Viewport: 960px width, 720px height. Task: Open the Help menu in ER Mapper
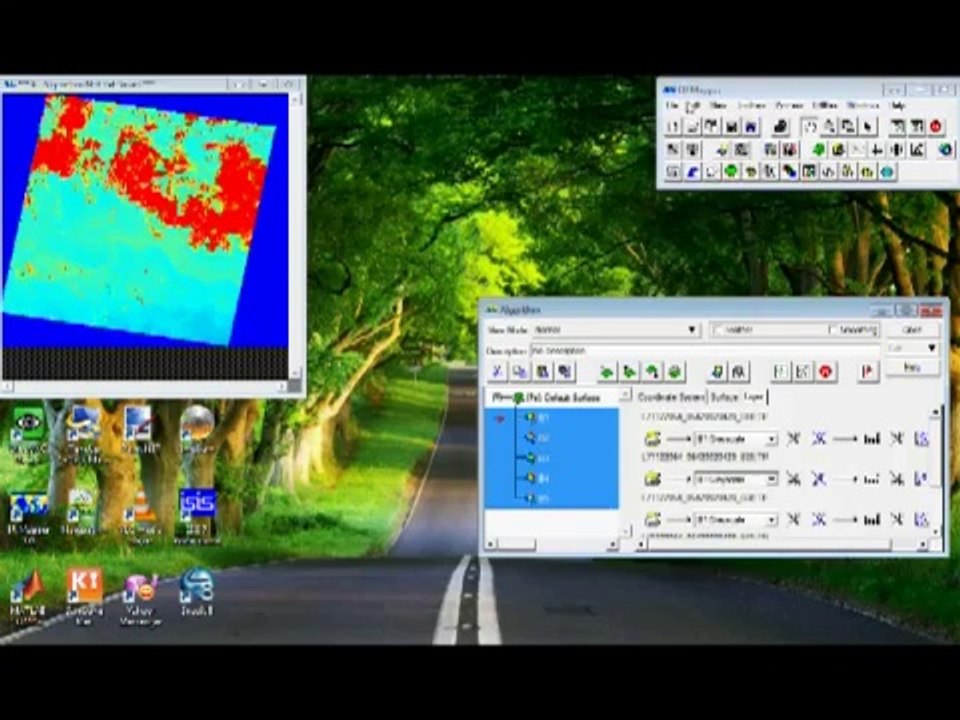point(896,105)
